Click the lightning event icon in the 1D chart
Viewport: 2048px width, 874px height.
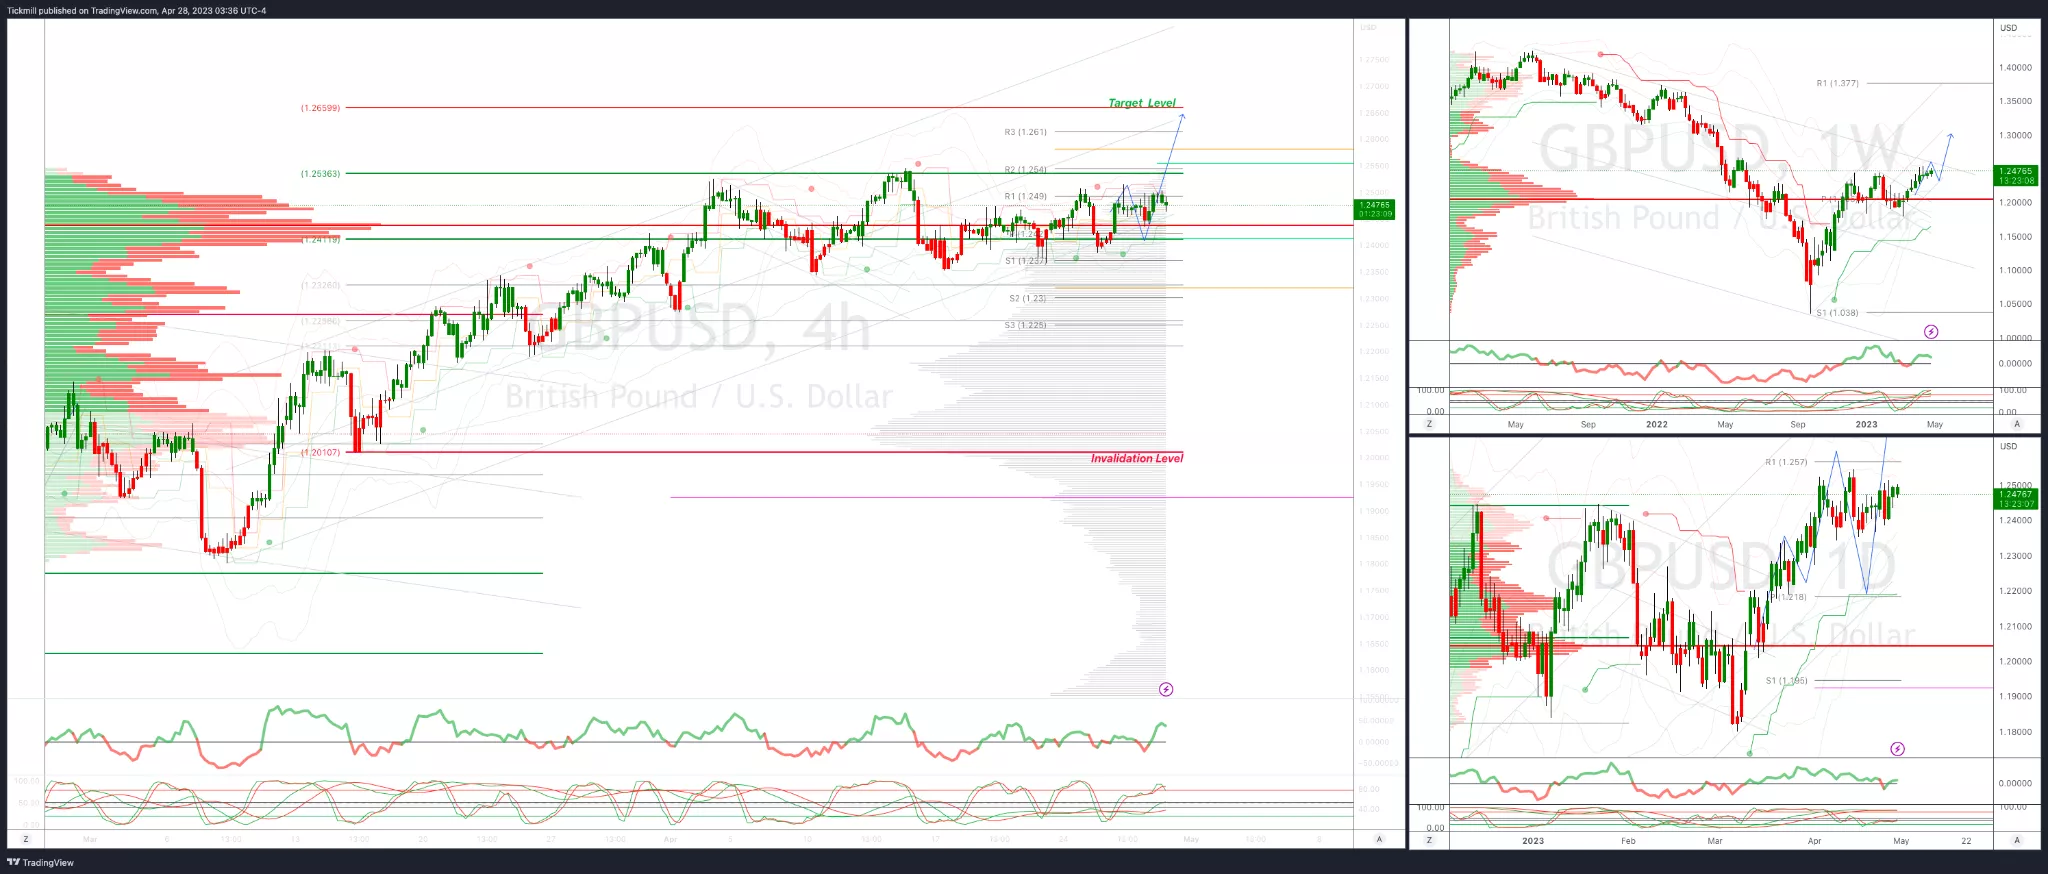click(x=1897, y=749)
